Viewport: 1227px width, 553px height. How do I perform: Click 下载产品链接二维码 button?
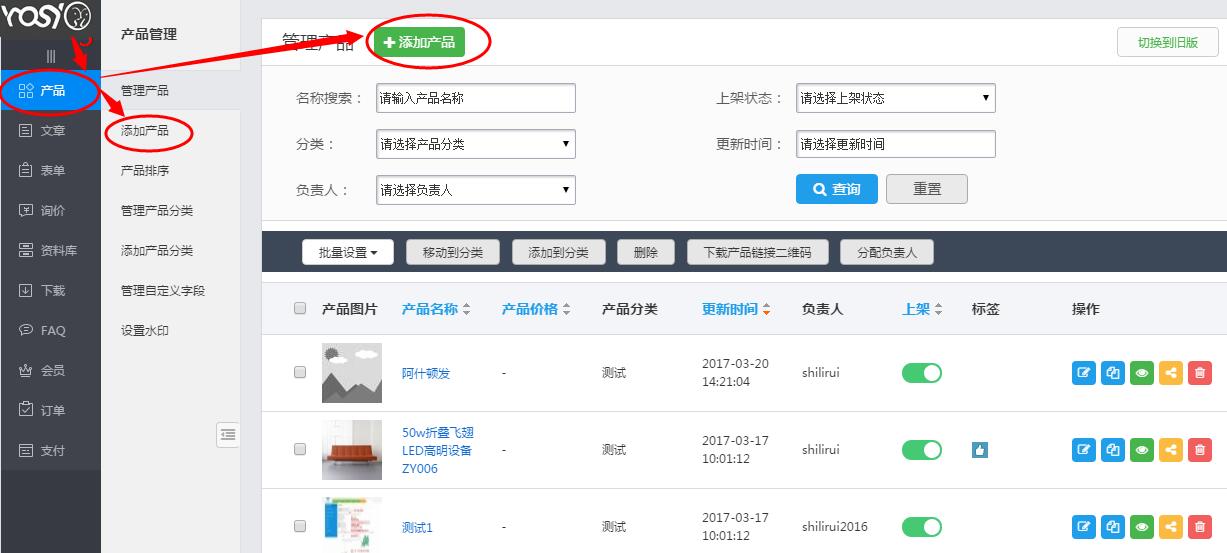758,253
